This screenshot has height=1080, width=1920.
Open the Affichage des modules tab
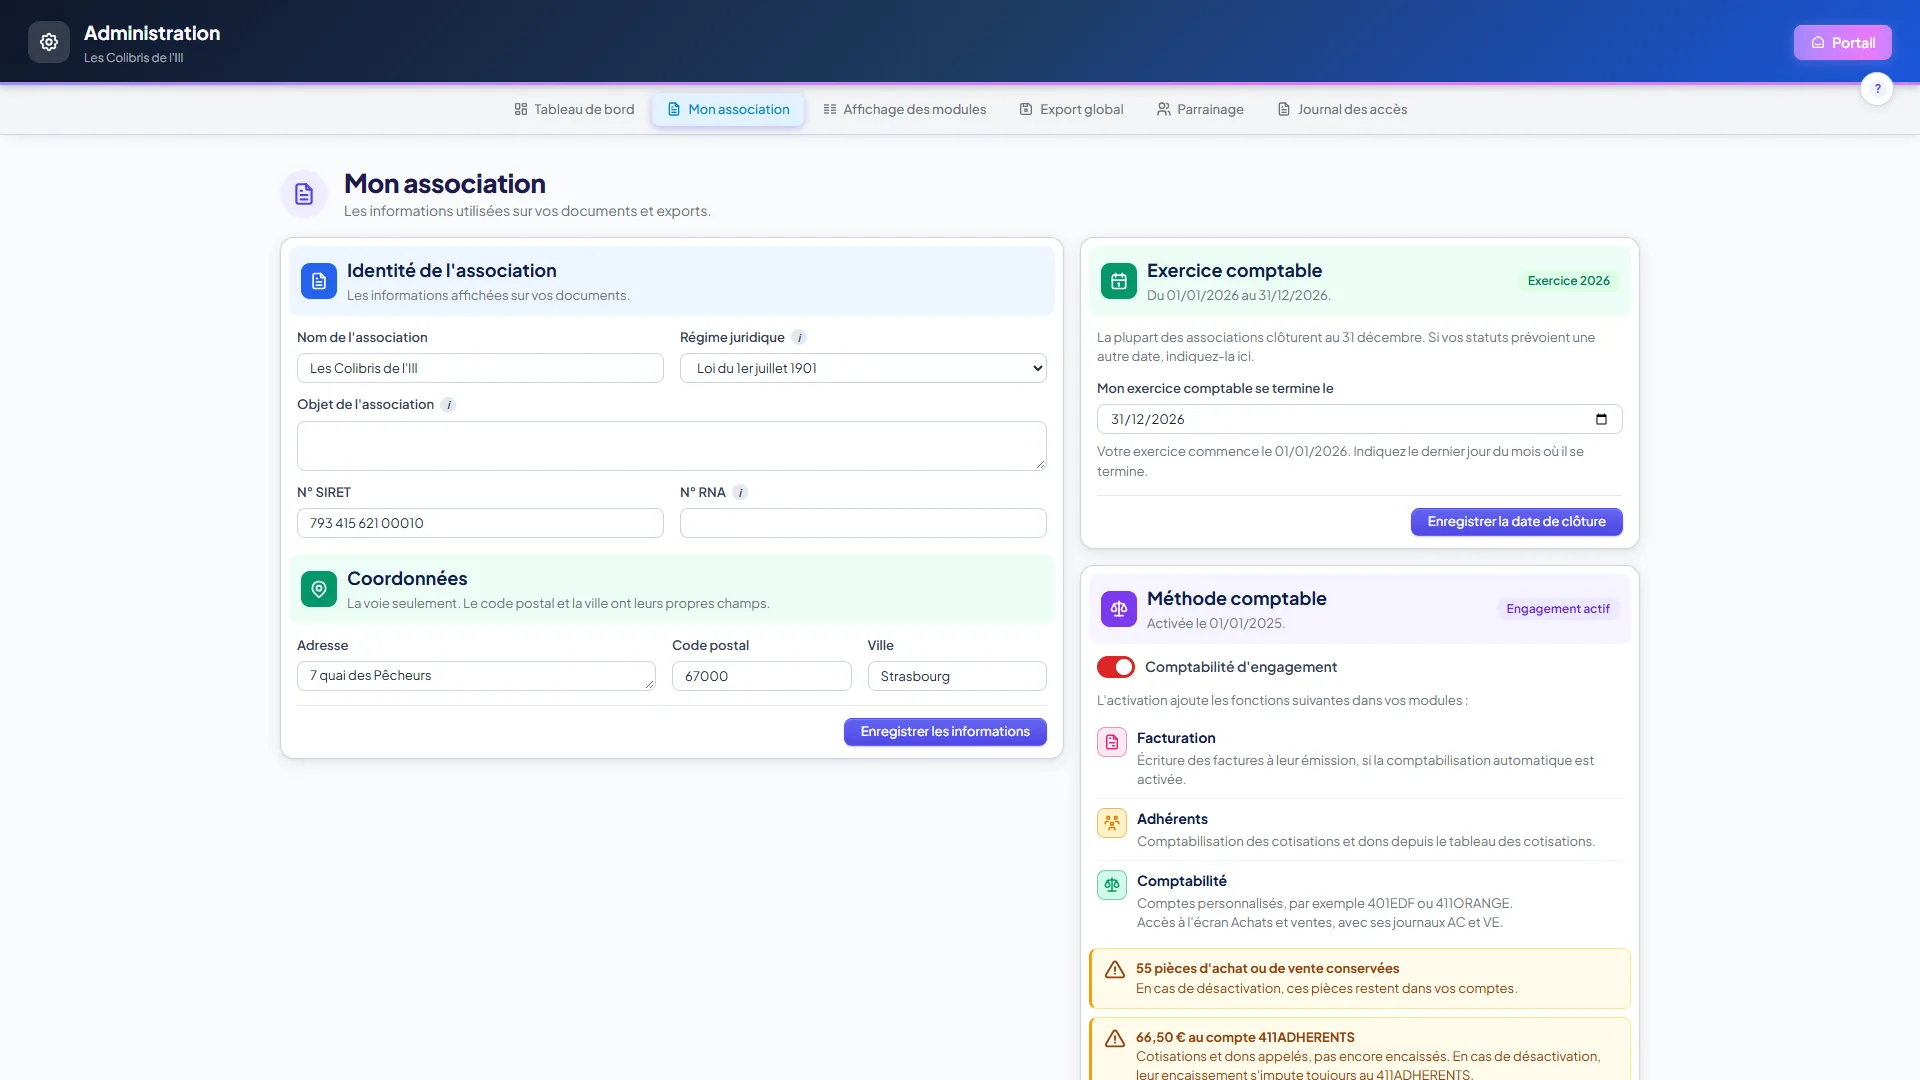905,110
